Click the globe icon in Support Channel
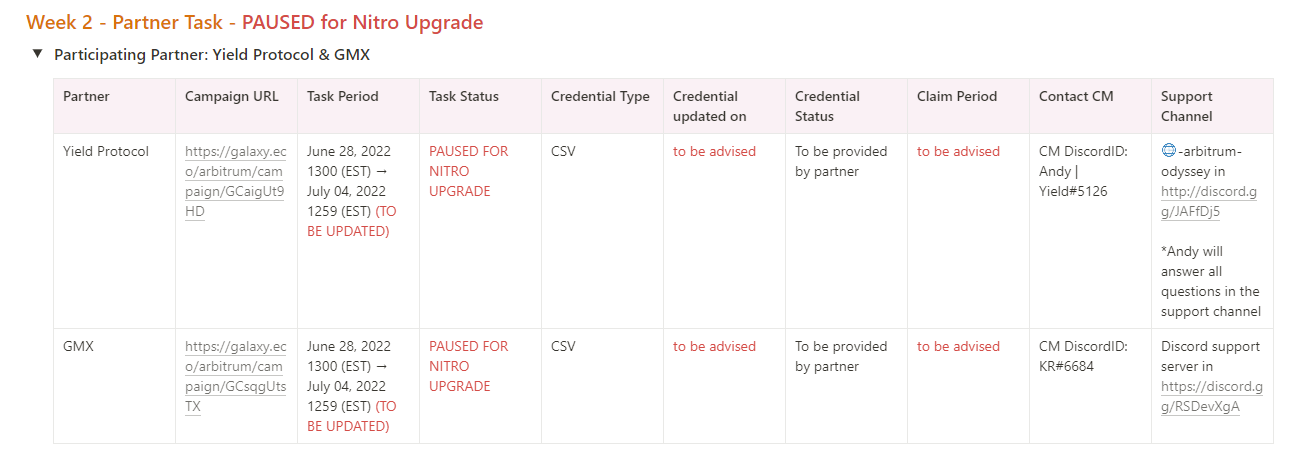Viewport: 1300px width, 467px height. 1168,151
